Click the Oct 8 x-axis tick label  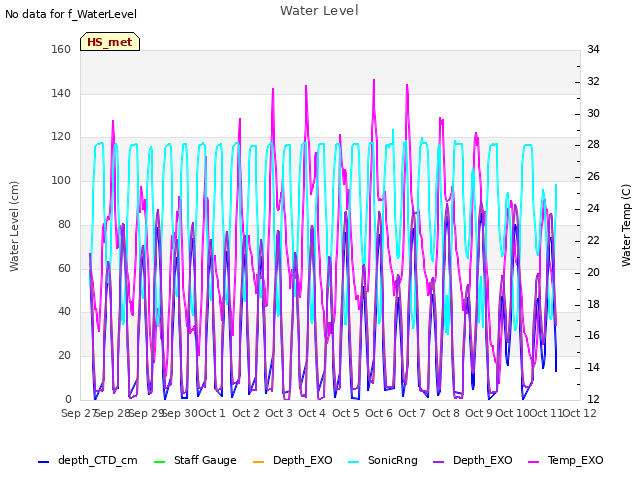pos(446,413)
